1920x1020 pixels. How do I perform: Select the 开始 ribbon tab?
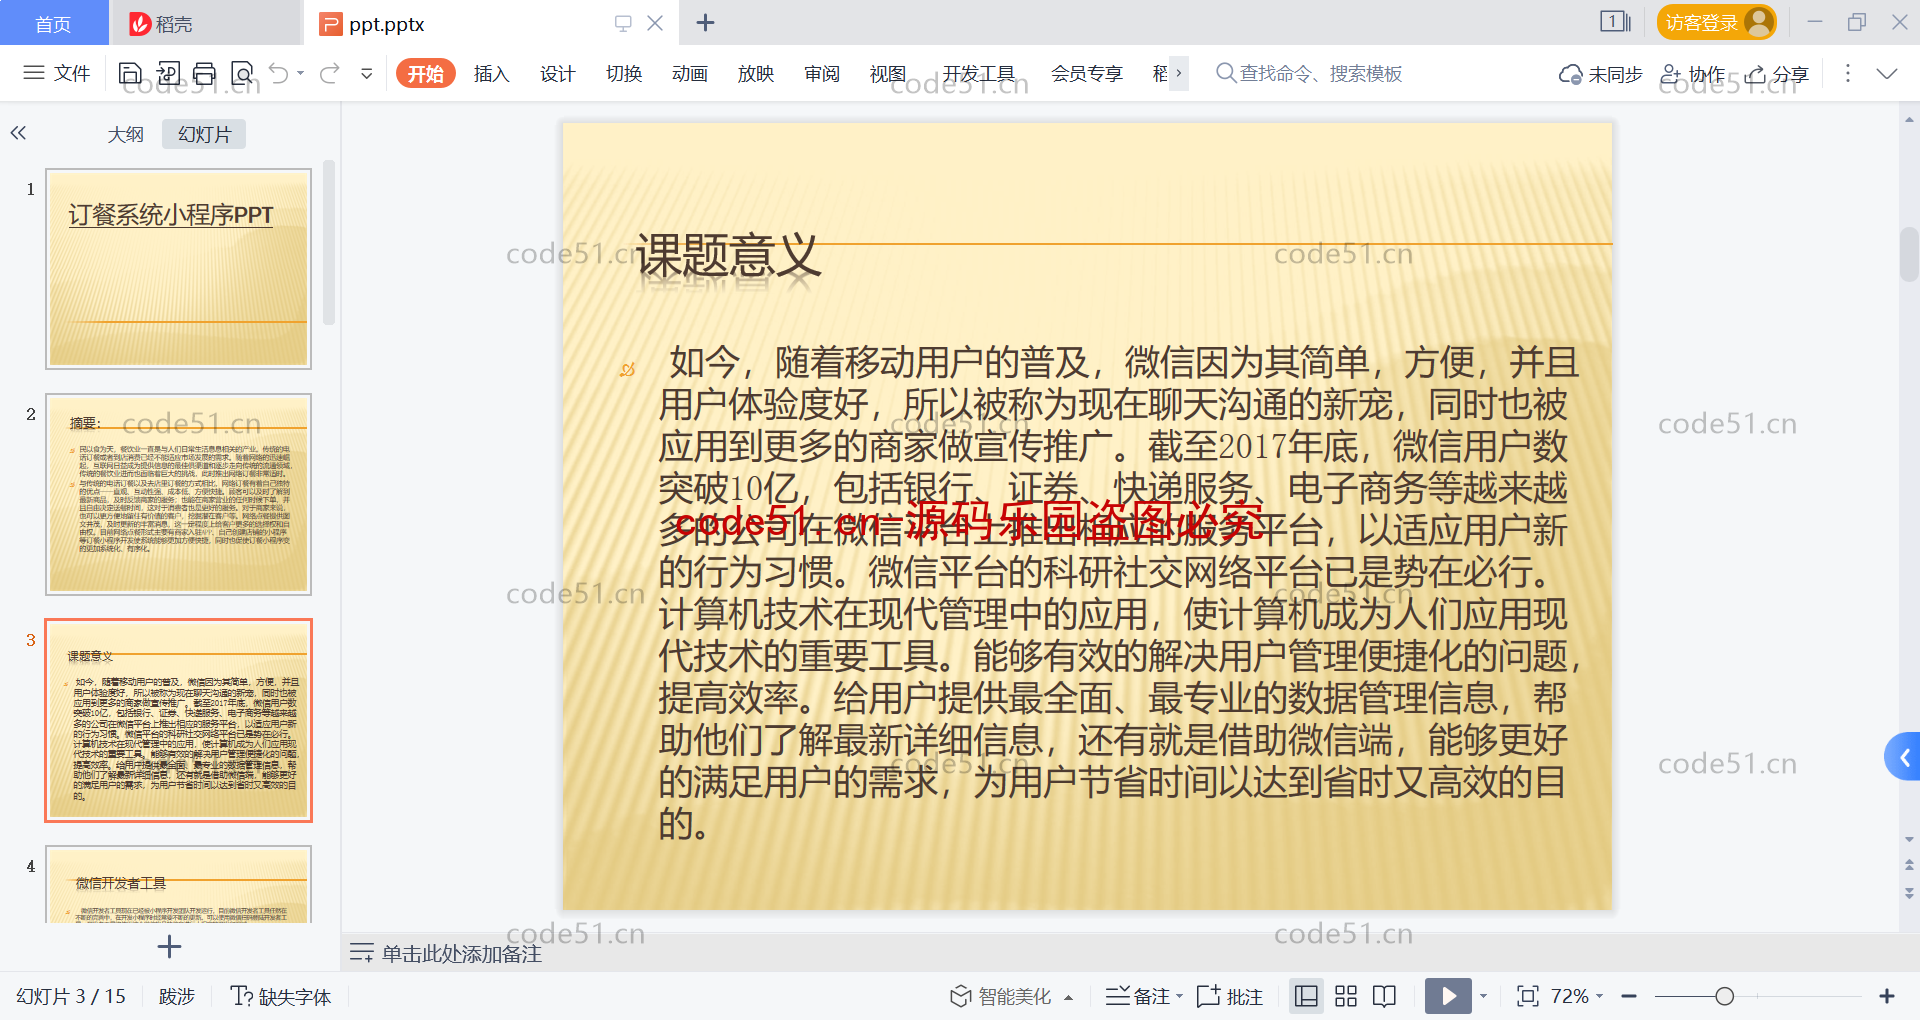click(x=426, y=73)
